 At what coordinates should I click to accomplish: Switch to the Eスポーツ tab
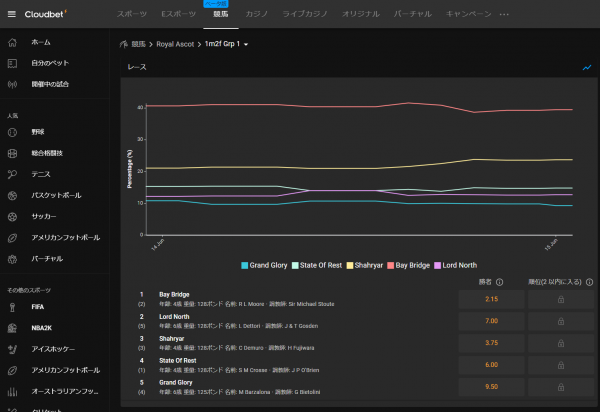(178, 14)
